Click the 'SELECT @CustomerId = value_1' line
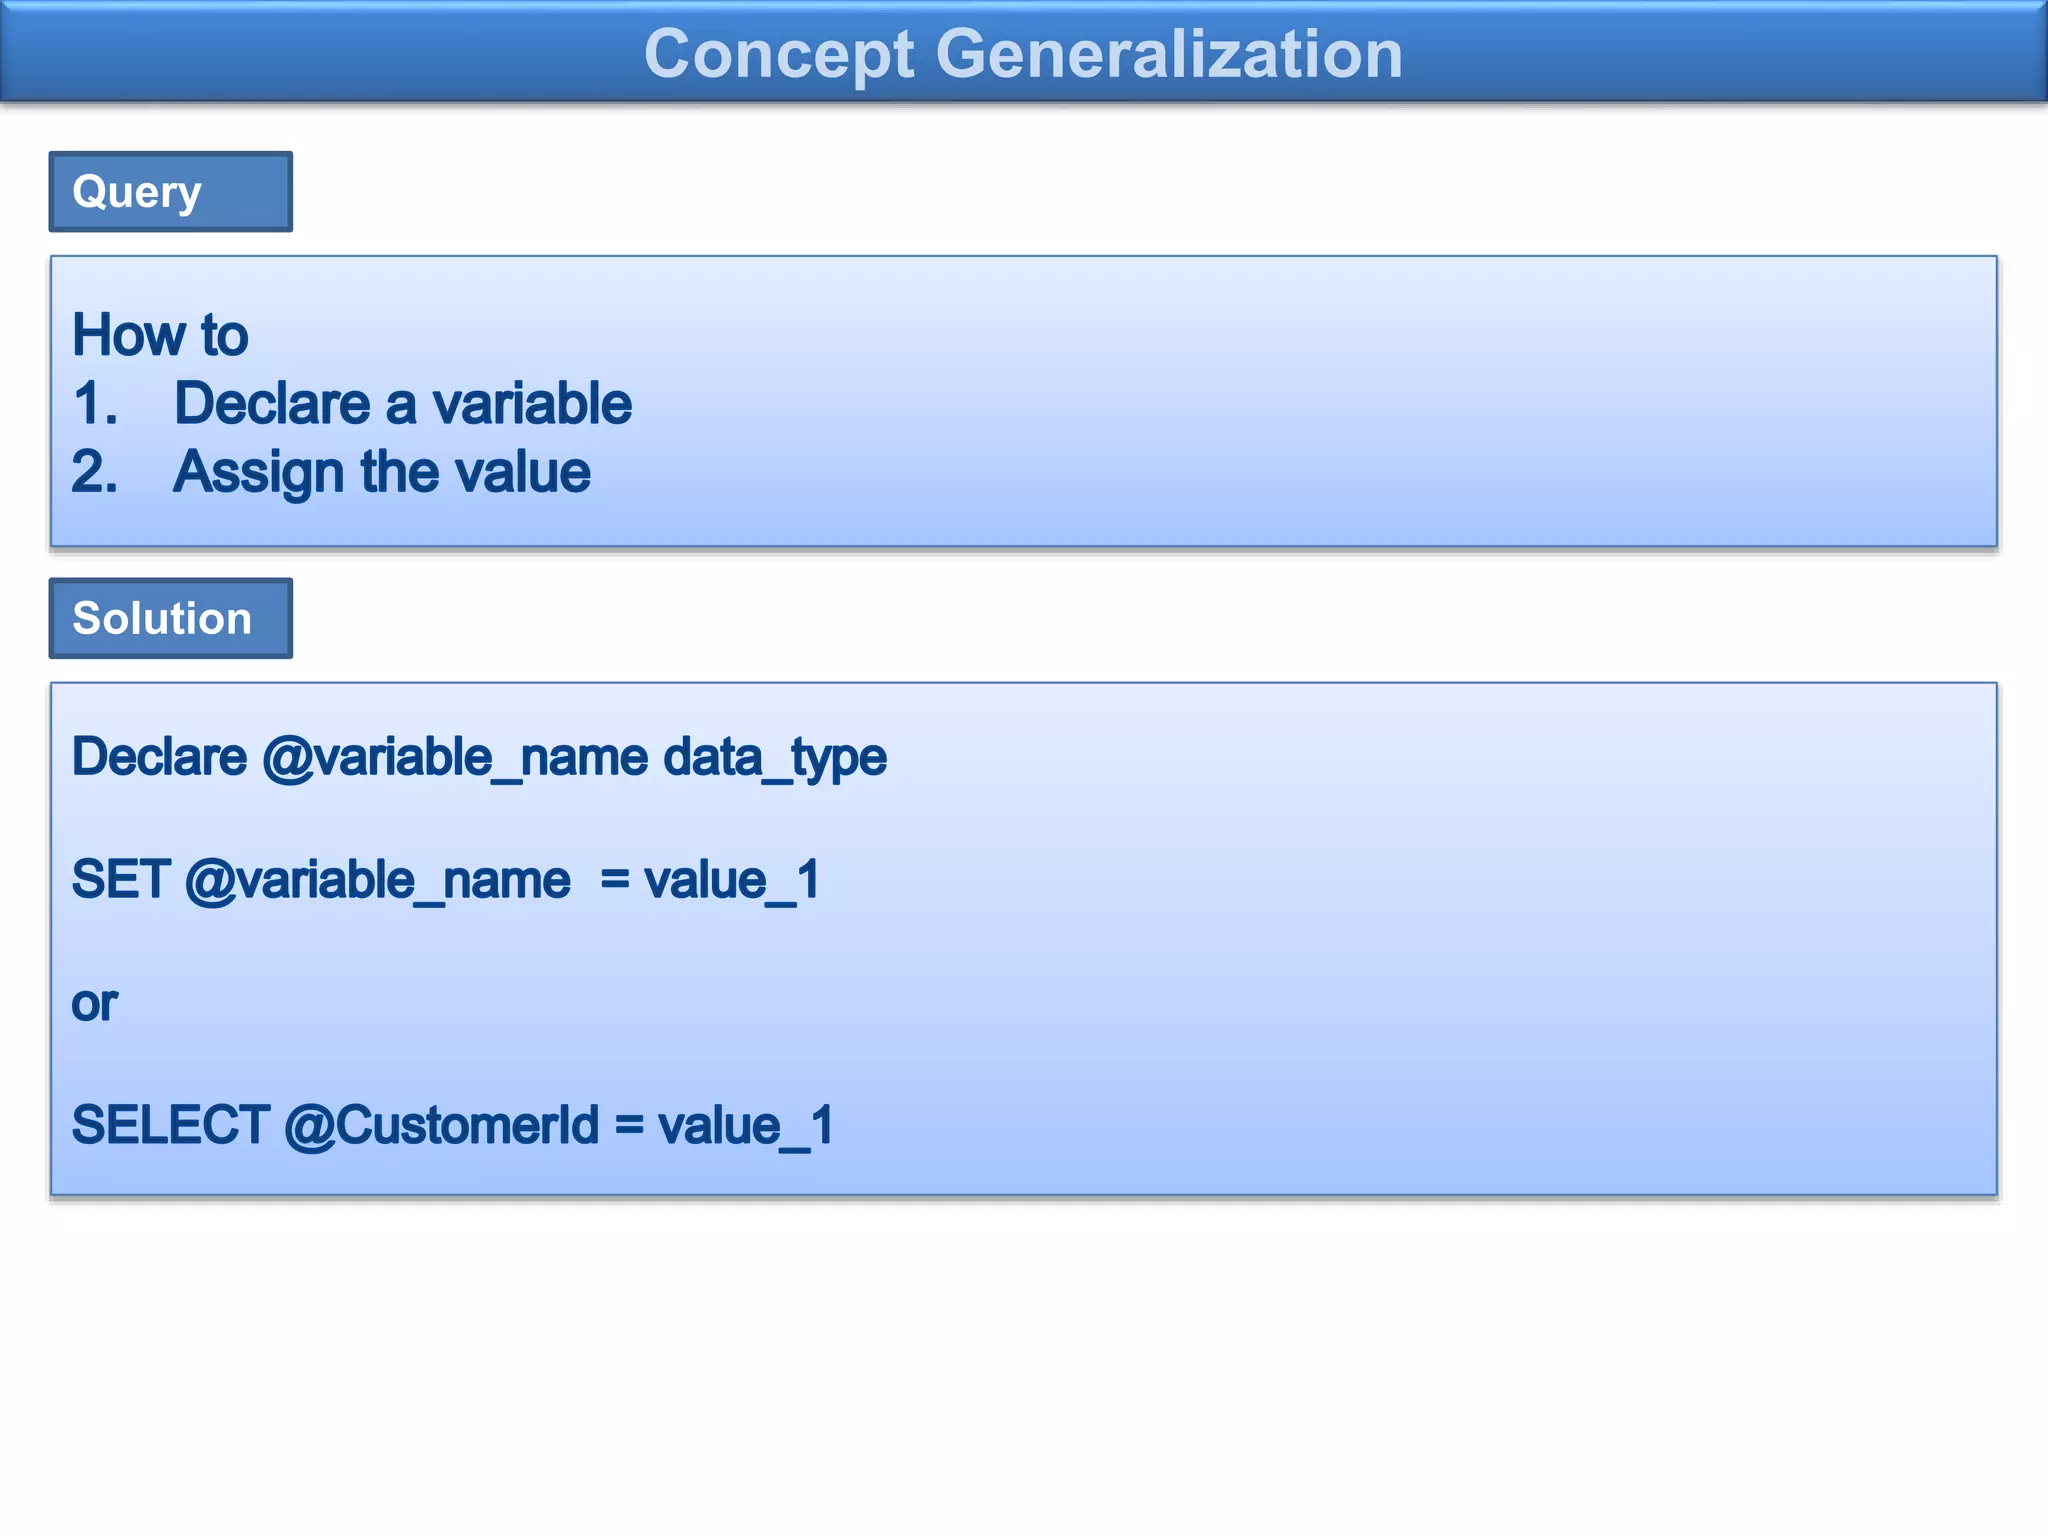 coord(453,1126)
